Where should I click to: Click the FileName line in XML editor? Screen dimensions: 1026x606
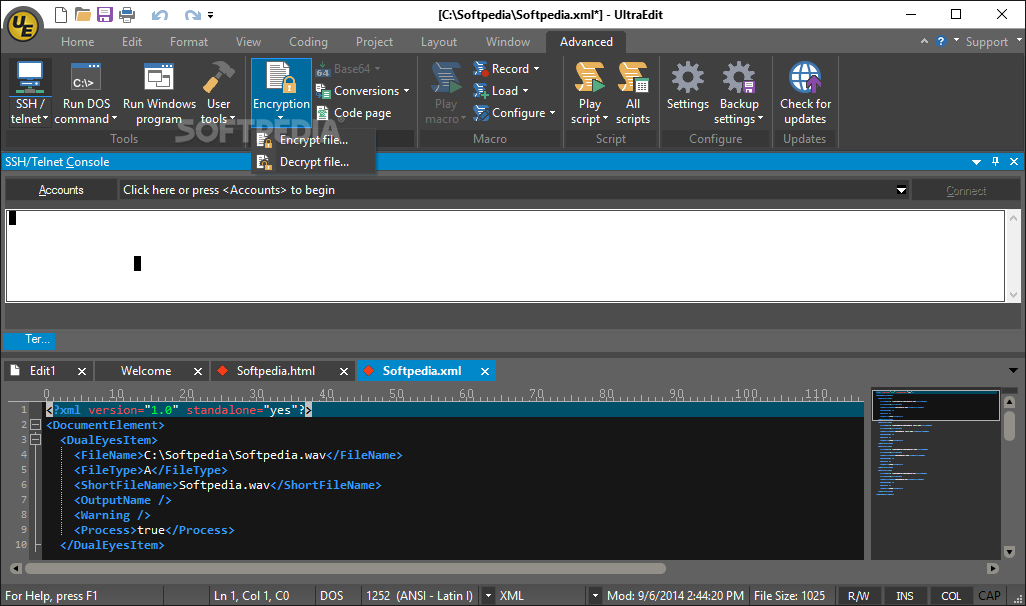(x=238, y=455)
